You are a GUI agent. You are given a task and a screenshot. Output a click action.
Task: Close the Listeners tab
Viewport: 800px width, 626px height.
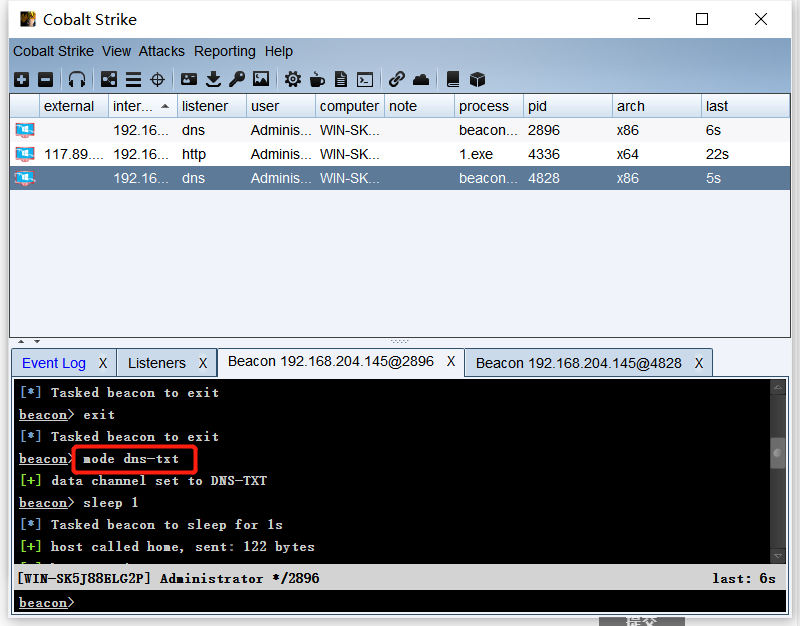[x=203, y=363]
